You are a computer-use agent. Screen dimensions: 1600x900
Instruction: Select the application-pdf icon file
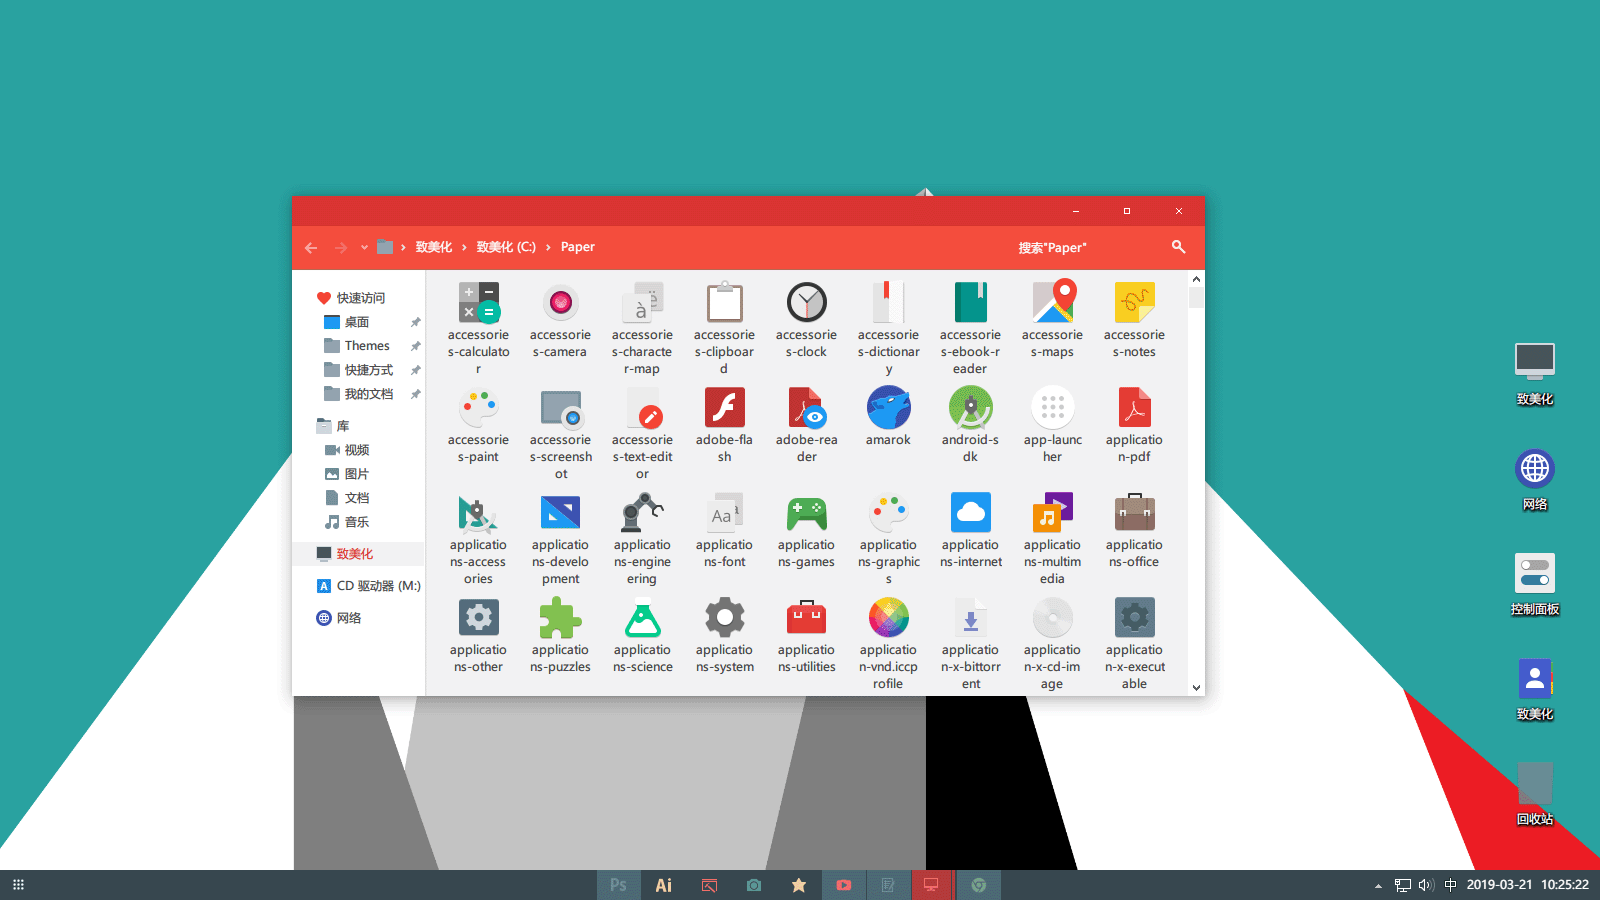1134,425
